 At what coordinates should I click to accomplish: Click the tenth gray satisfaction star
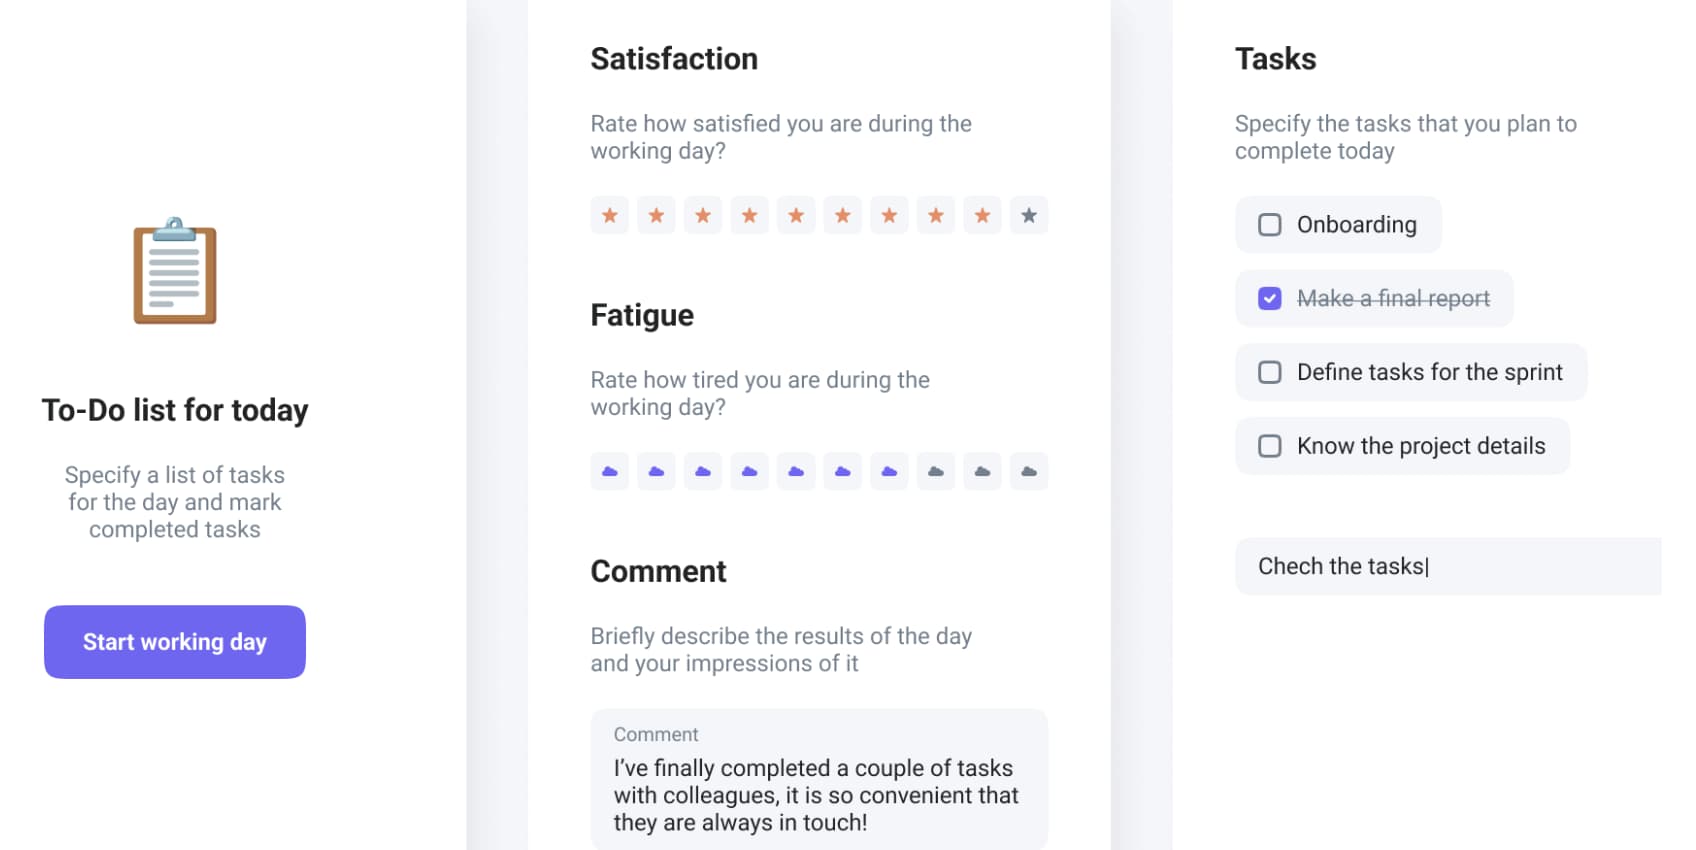point(1029,215)
